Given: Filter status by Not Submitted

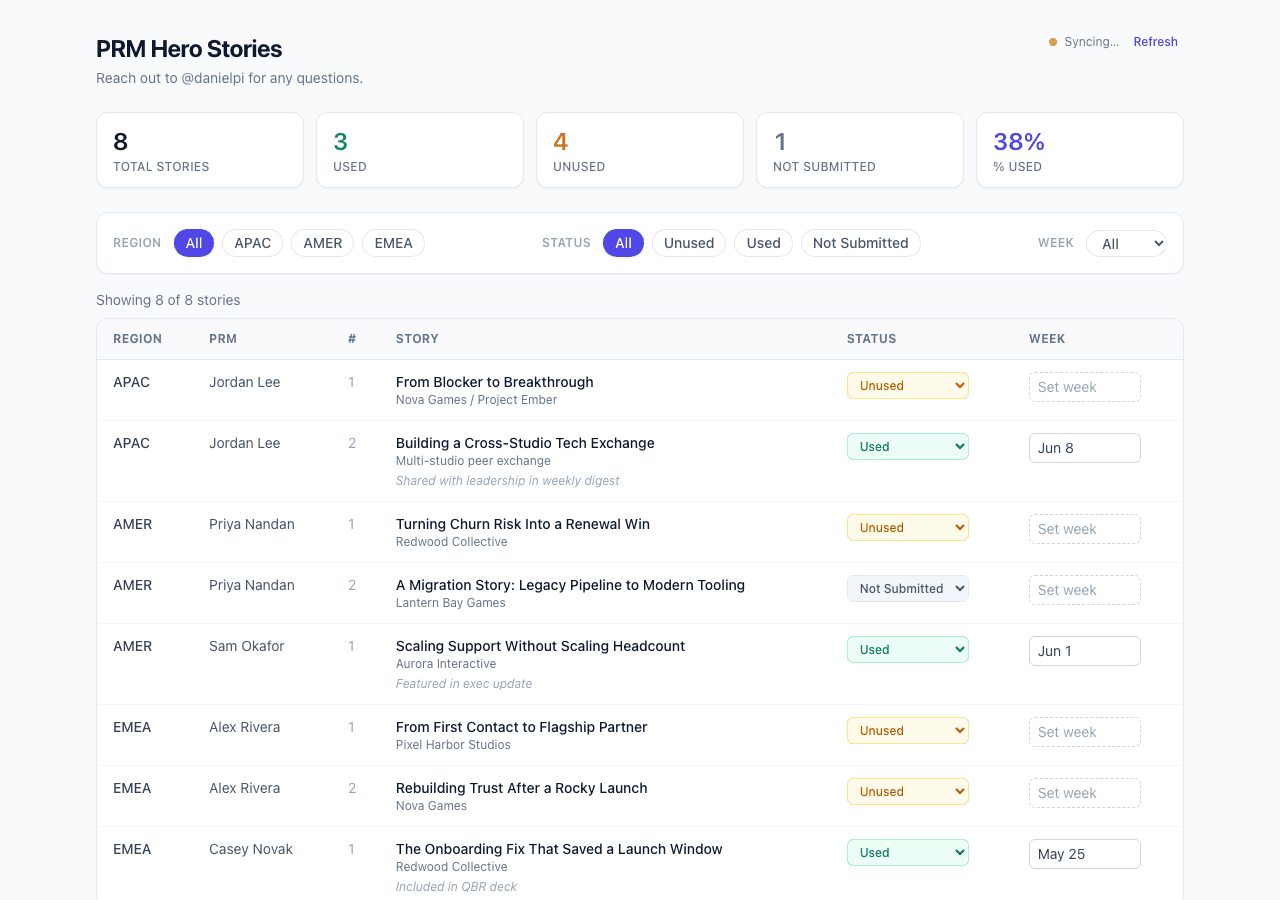Looking at the screenshot, I should point(861,243).
